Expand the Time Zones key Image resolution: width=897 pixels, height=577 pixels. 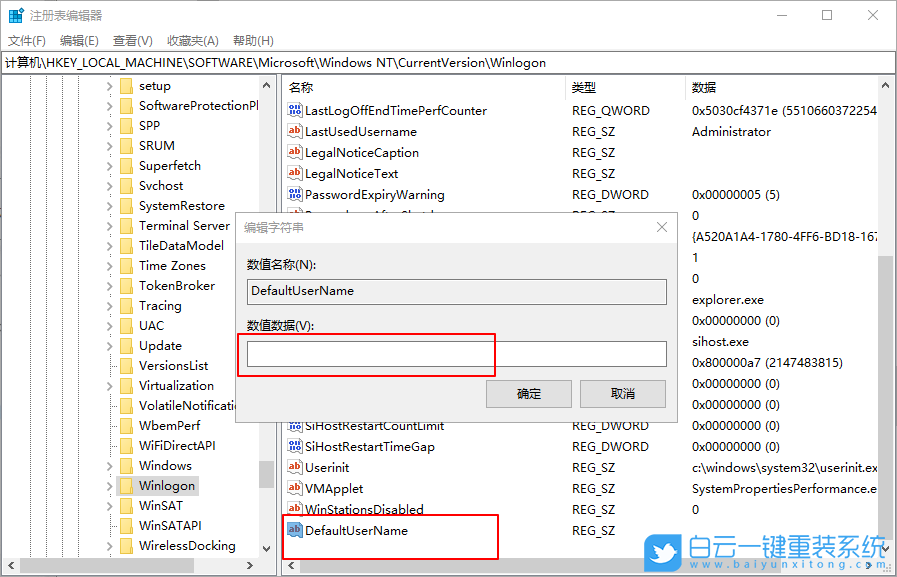point(110,265)
